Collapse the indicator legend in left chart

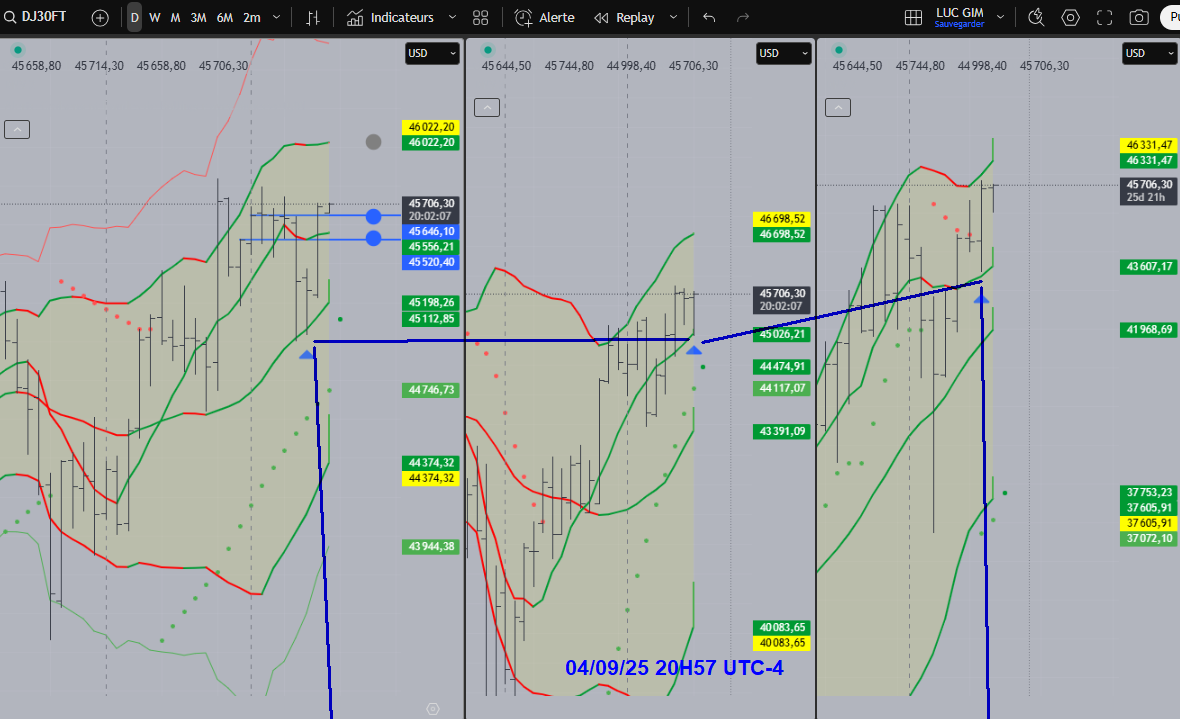click(x=17, y=129)
